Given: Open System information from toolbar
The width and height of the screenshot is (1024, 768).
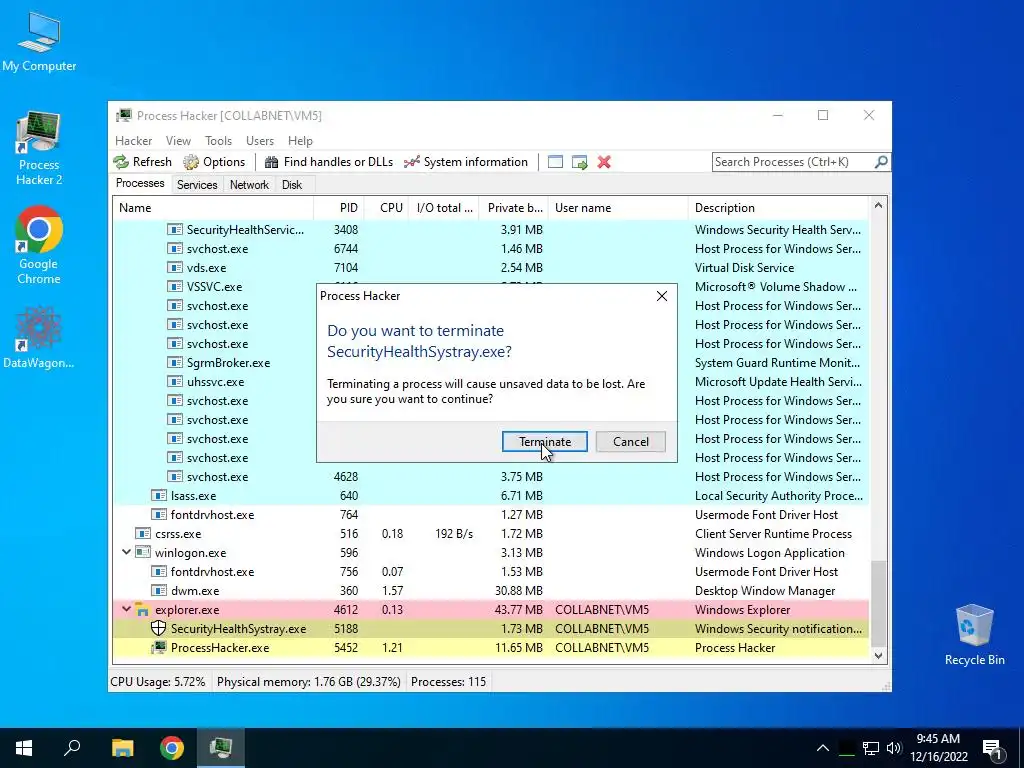Looking at the screenshot, I should point(466,162).
